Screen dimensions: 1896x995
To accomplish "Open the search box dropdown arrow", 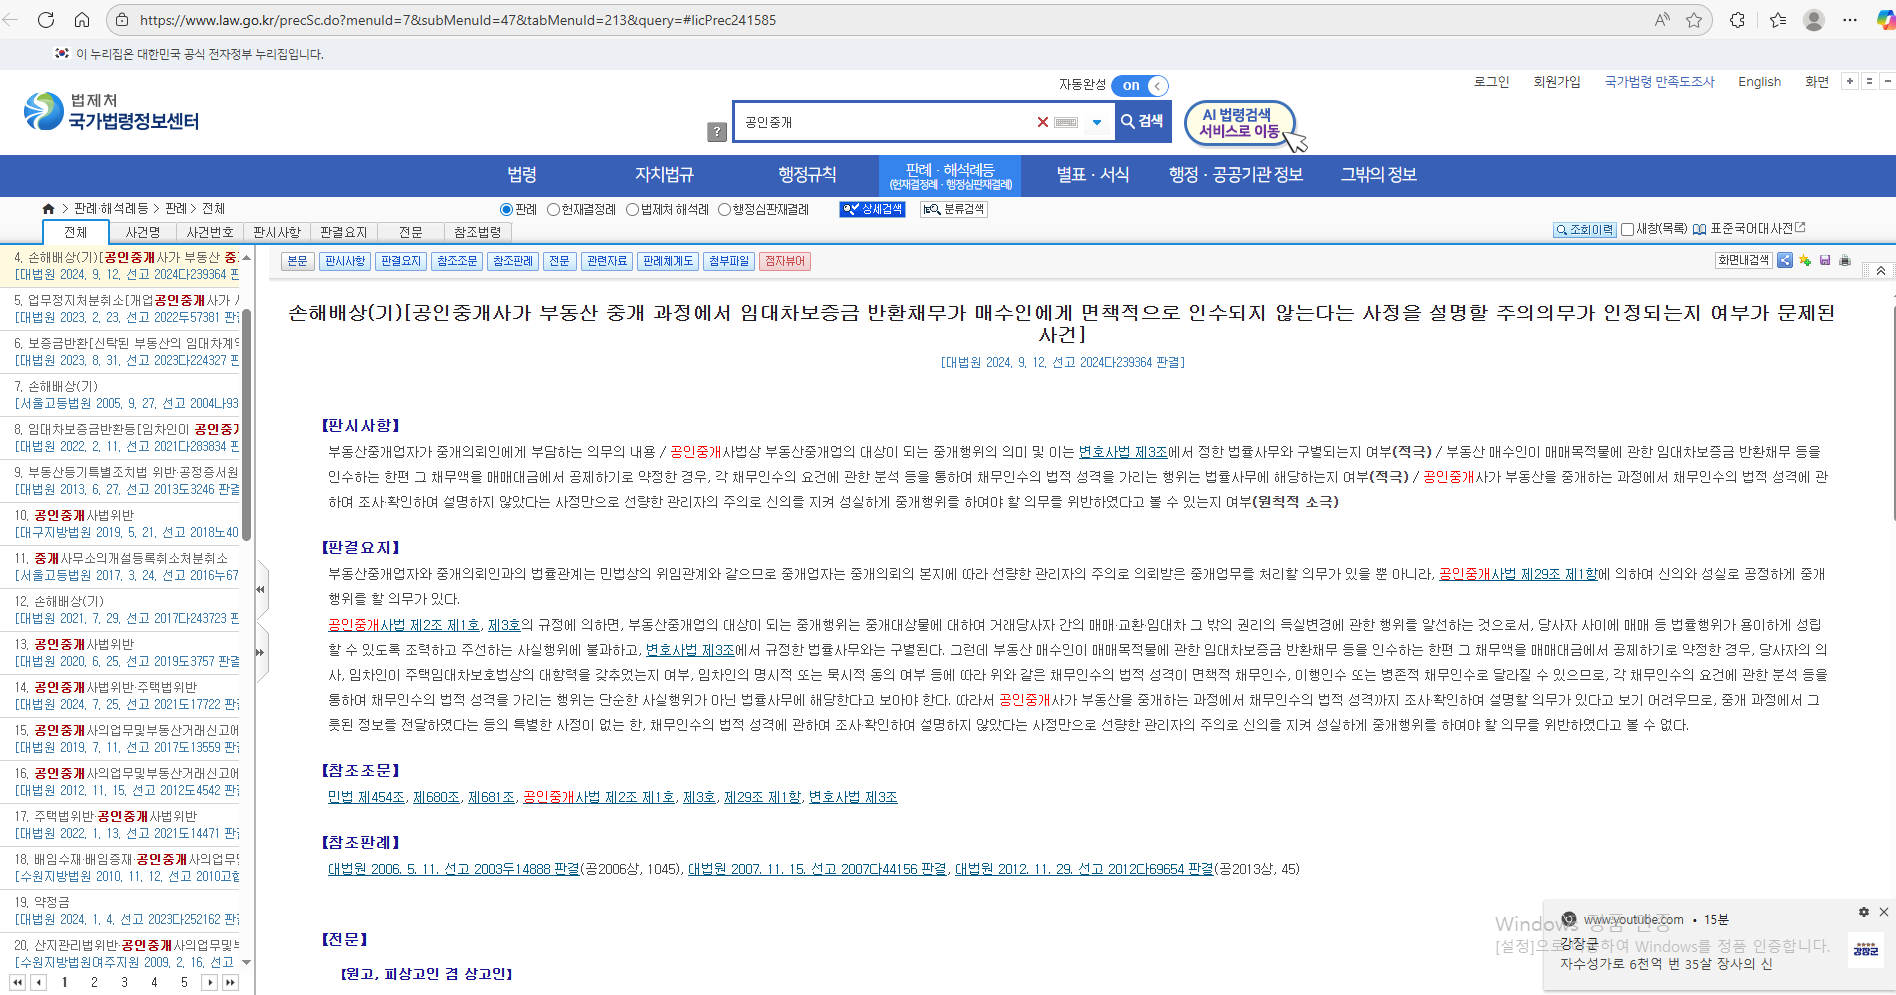I will coord(1097,121).
